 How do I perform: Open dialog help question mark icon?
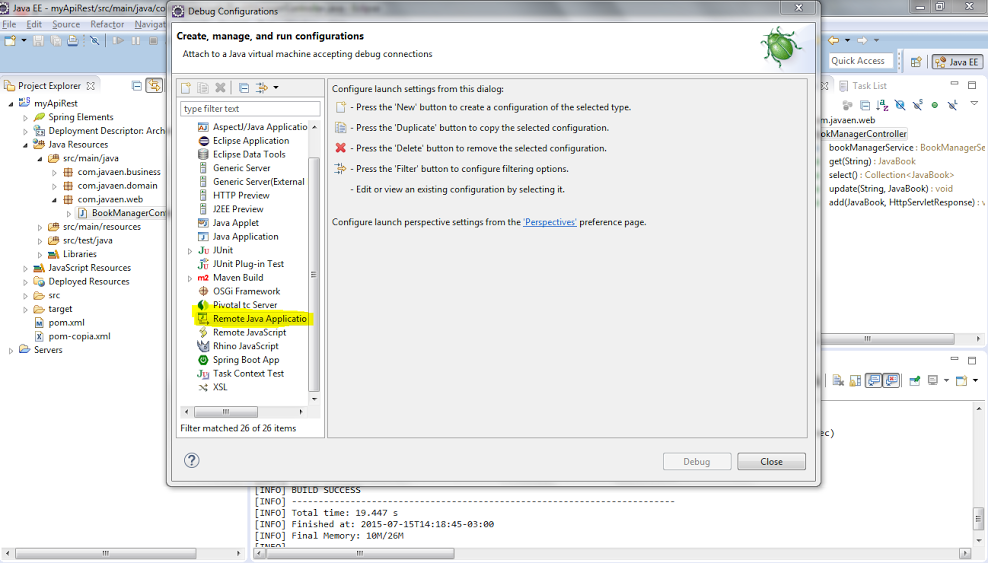pos(192,460)
